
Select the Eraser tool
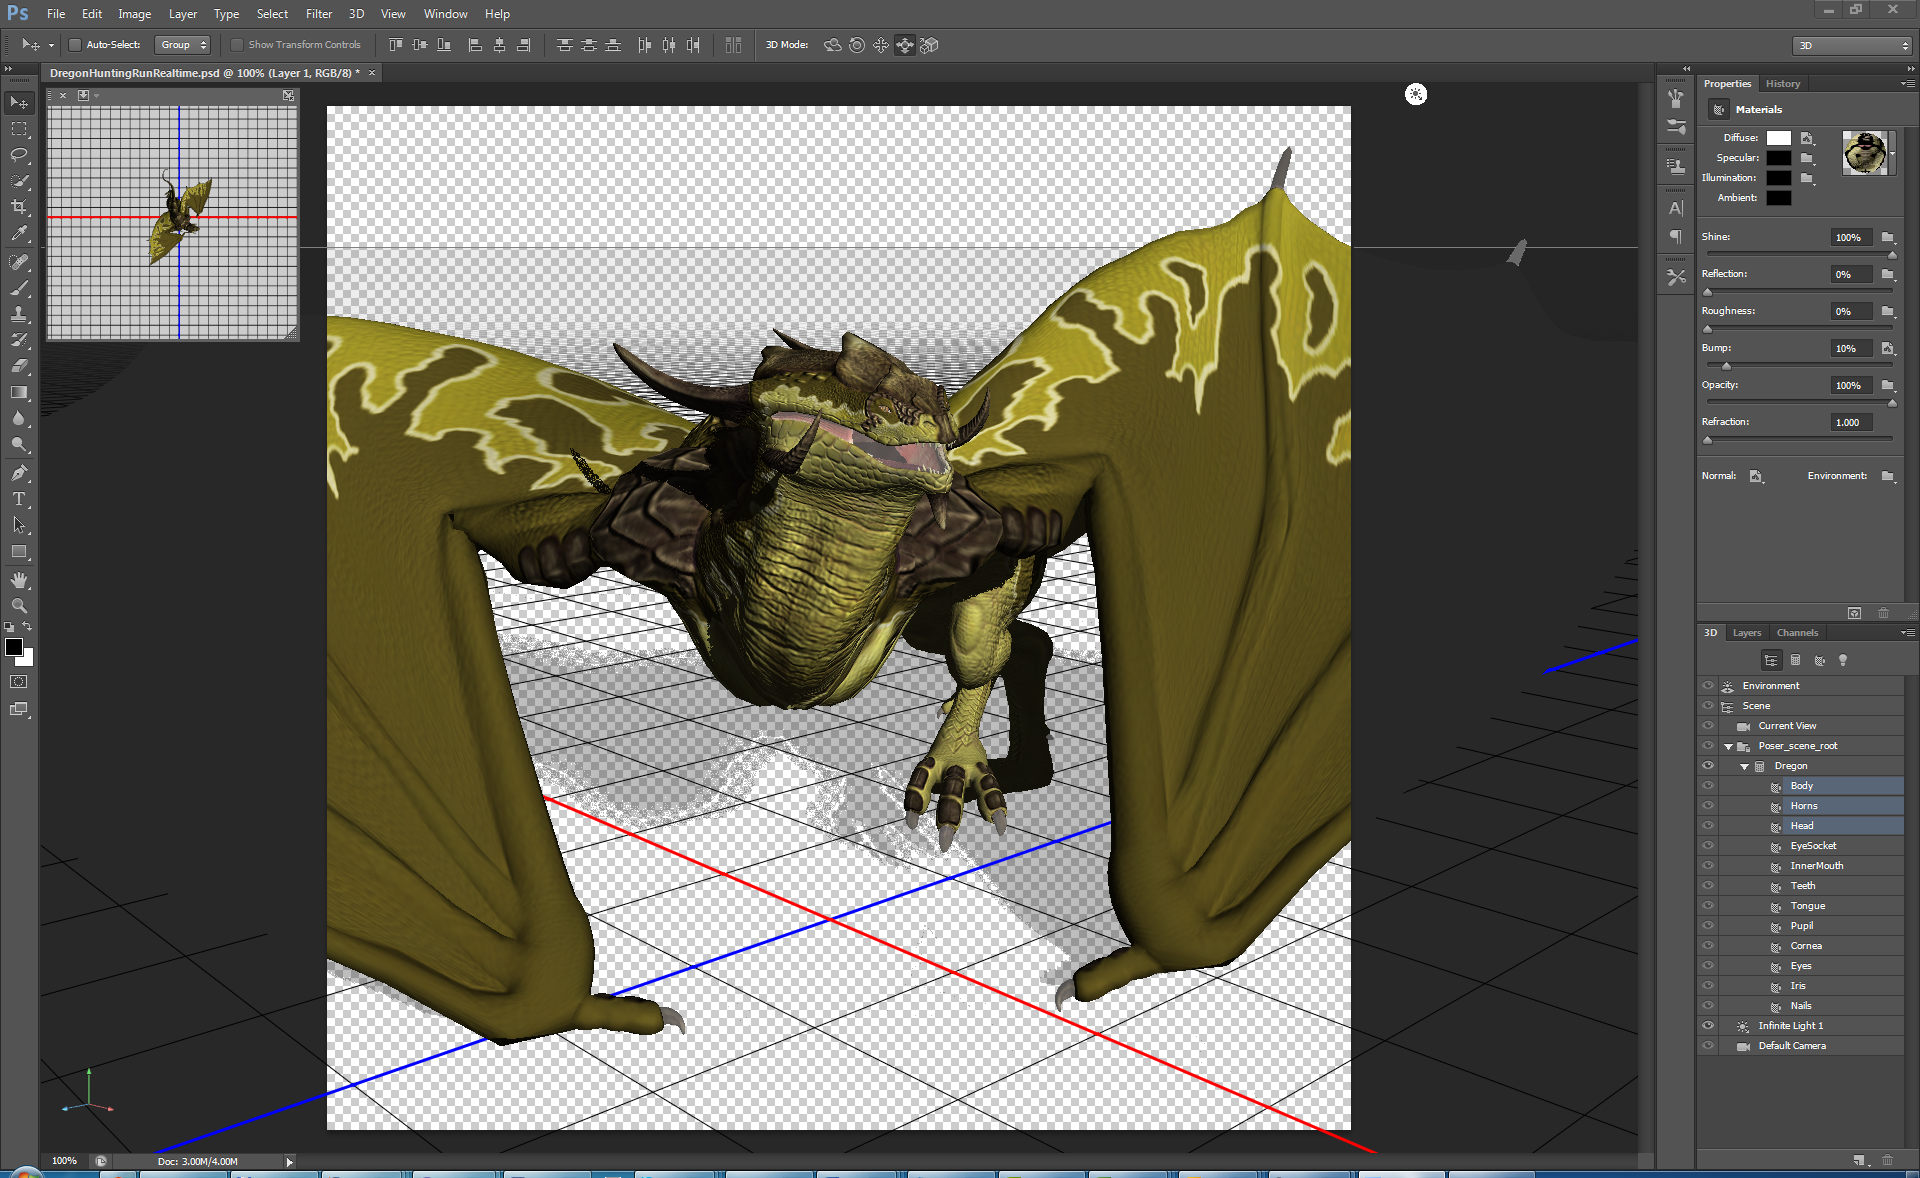[19, 366]
